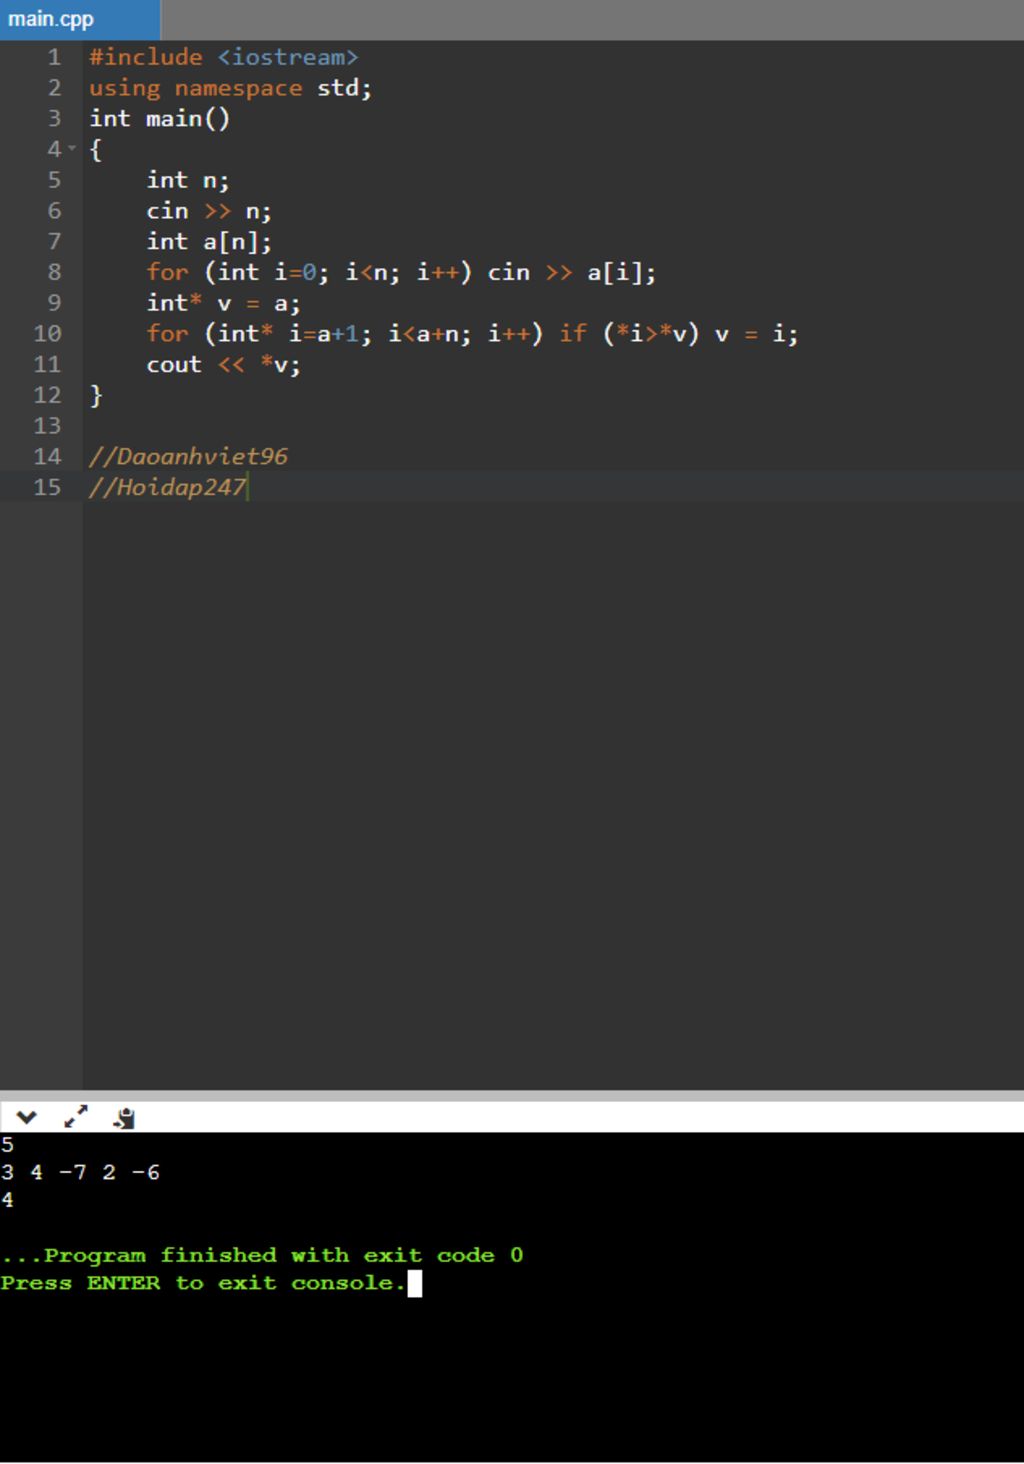Click the copy-to-clipboard console icon
This screenshot has width=1024, height=1464.
(x=124, y=1118)
